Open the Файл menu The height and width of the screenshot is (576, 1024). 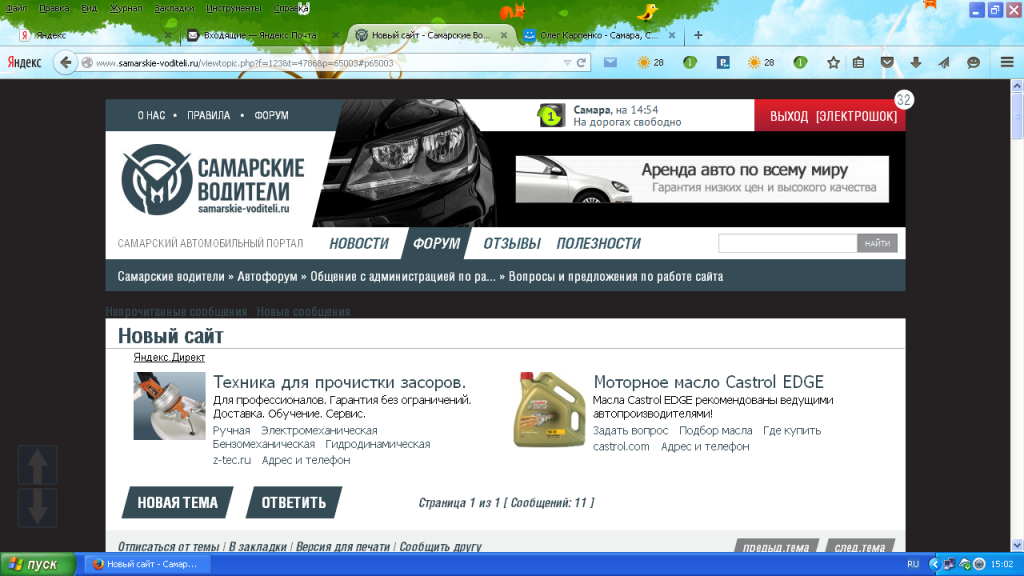coord(16,8)
